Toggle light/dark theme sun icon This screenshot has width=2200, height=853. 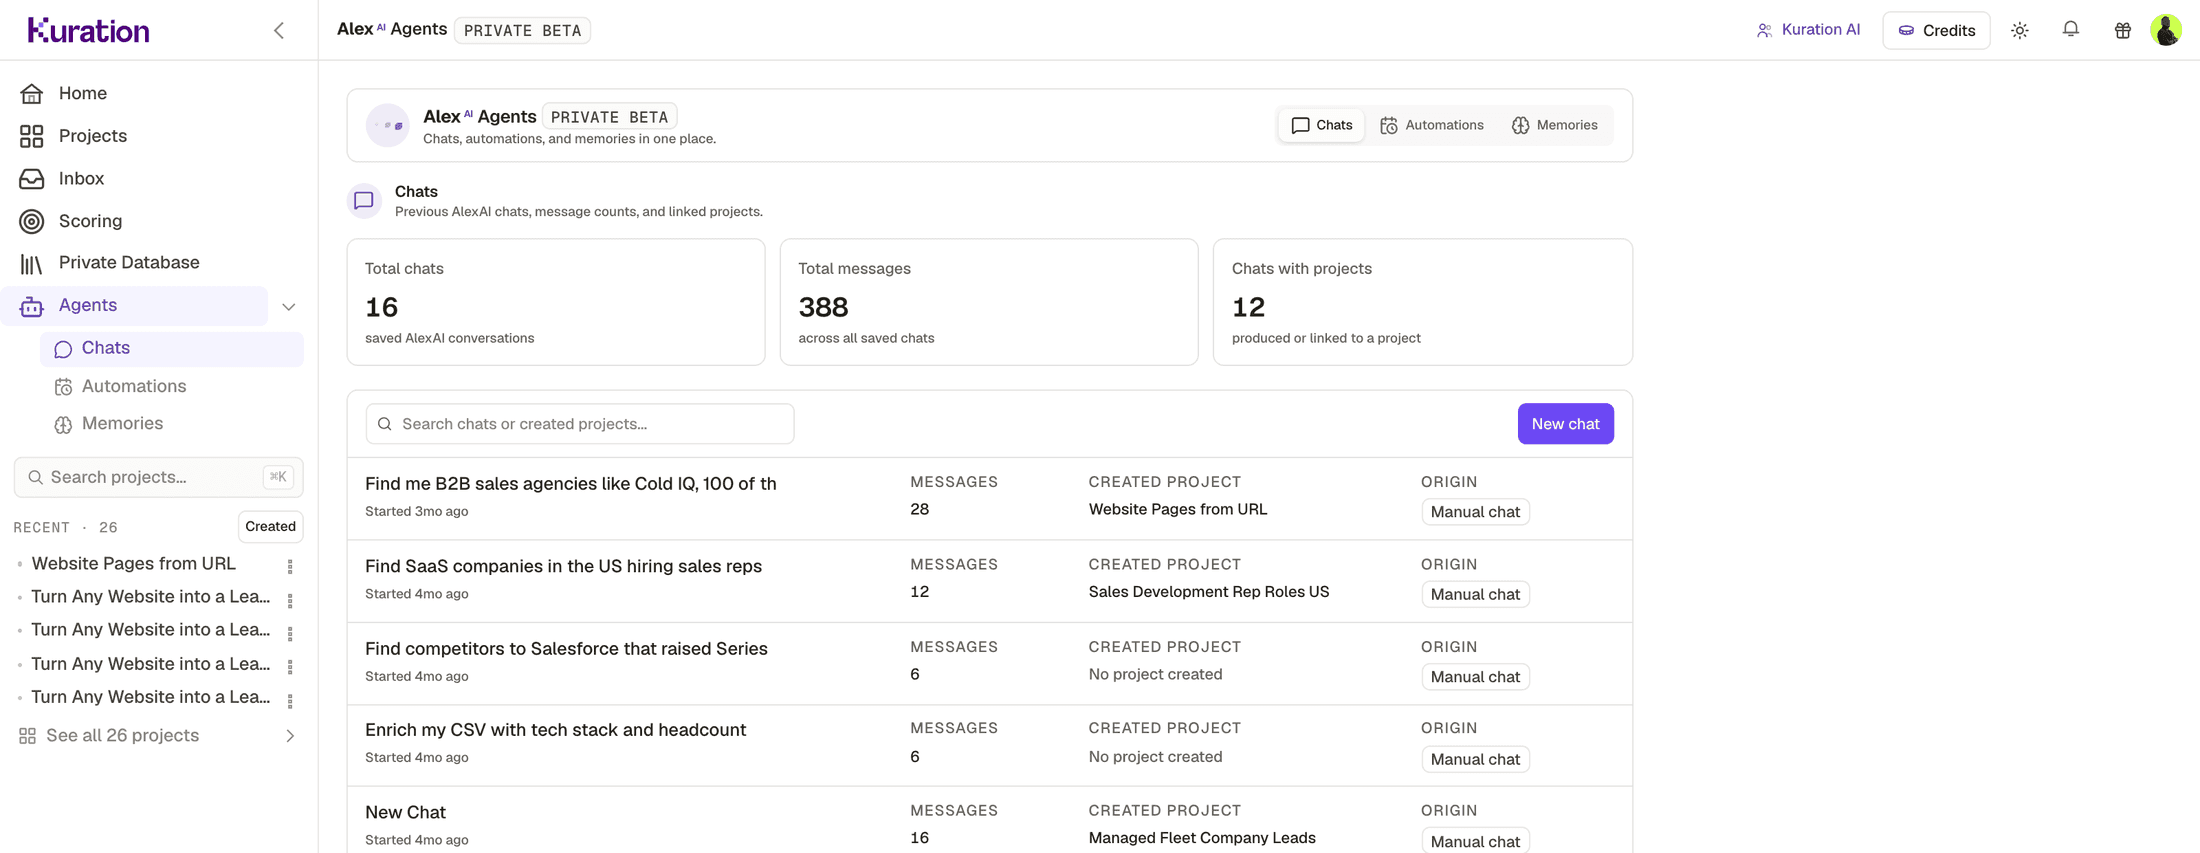pos(2020,30)
